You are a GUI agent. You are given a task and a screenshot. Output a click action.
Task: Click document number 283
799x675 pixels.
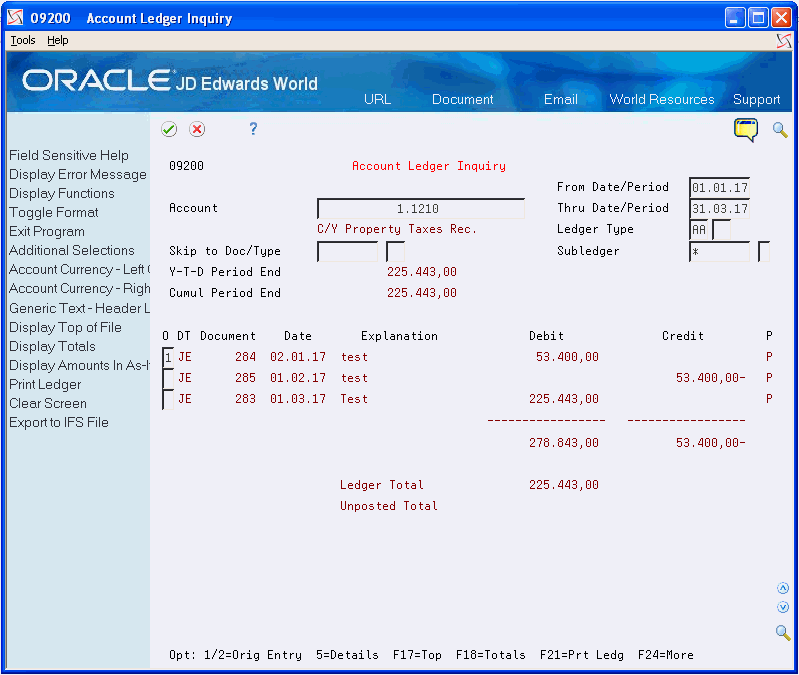[245, 399]
